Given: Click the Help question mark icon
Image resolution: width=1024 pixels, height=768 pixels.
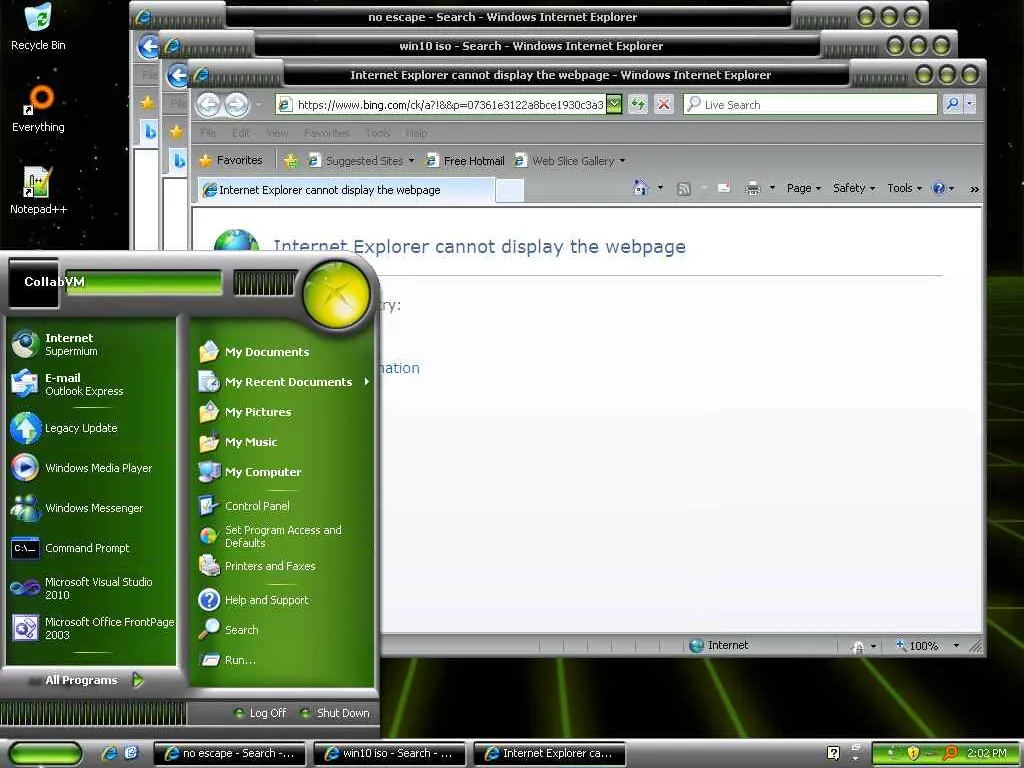Looking at the screenshot, I should click(939, 188).
